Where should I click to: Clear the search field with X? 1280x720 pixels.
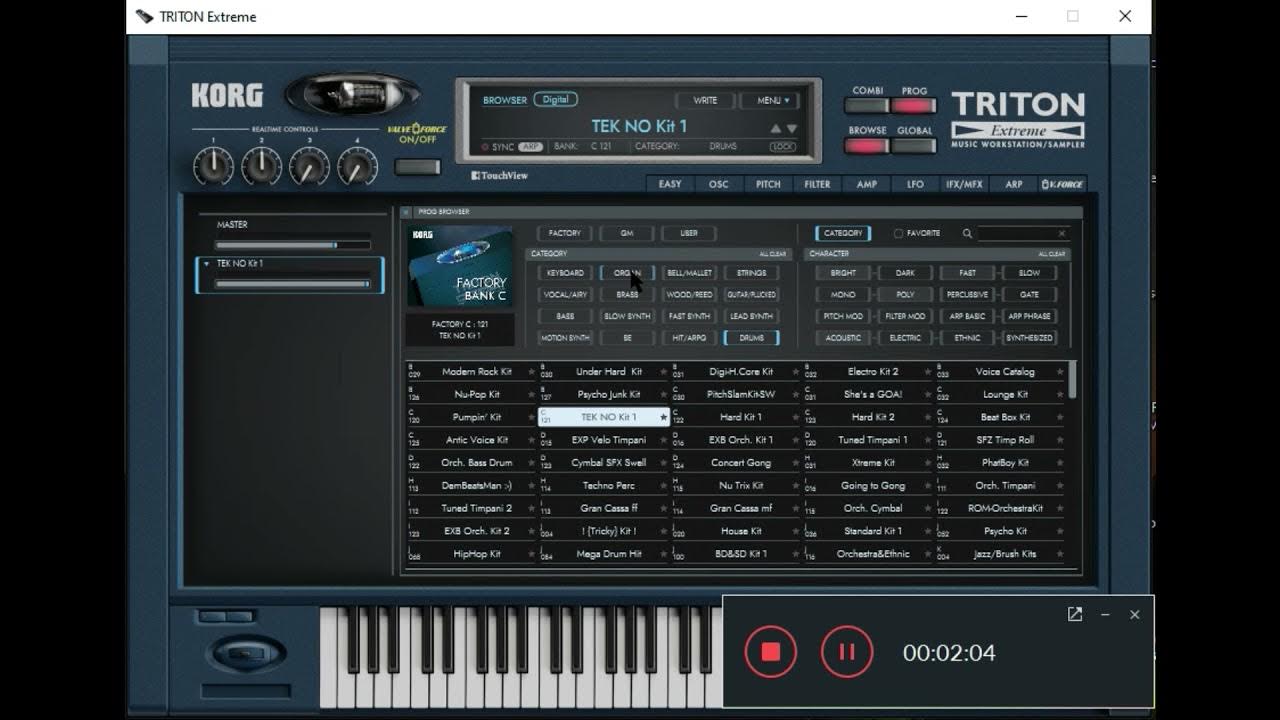[1061, 233]
